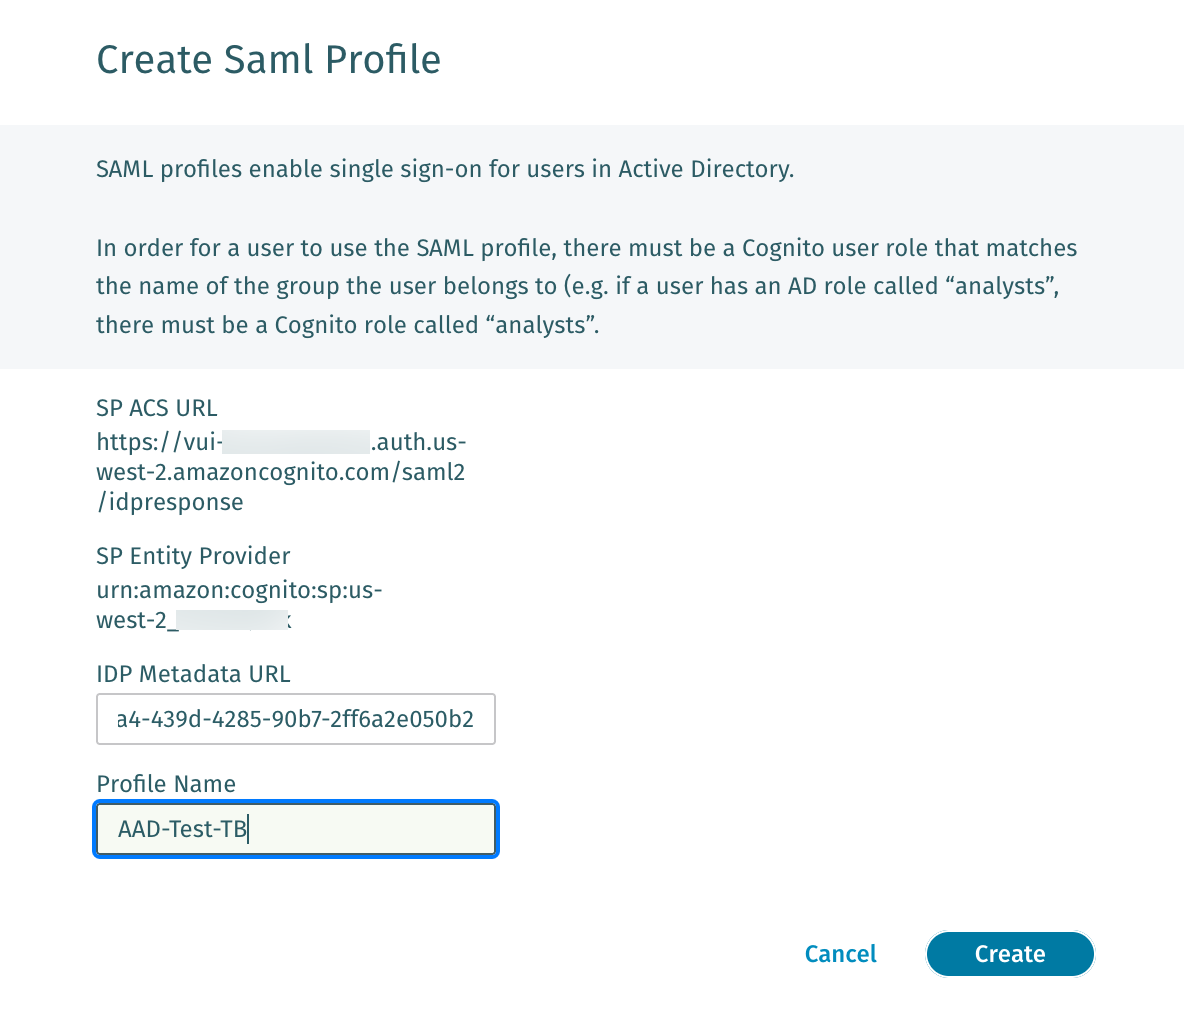
Task: Click the Create button
Action: pyautogui.click(x=1009, y=953)
